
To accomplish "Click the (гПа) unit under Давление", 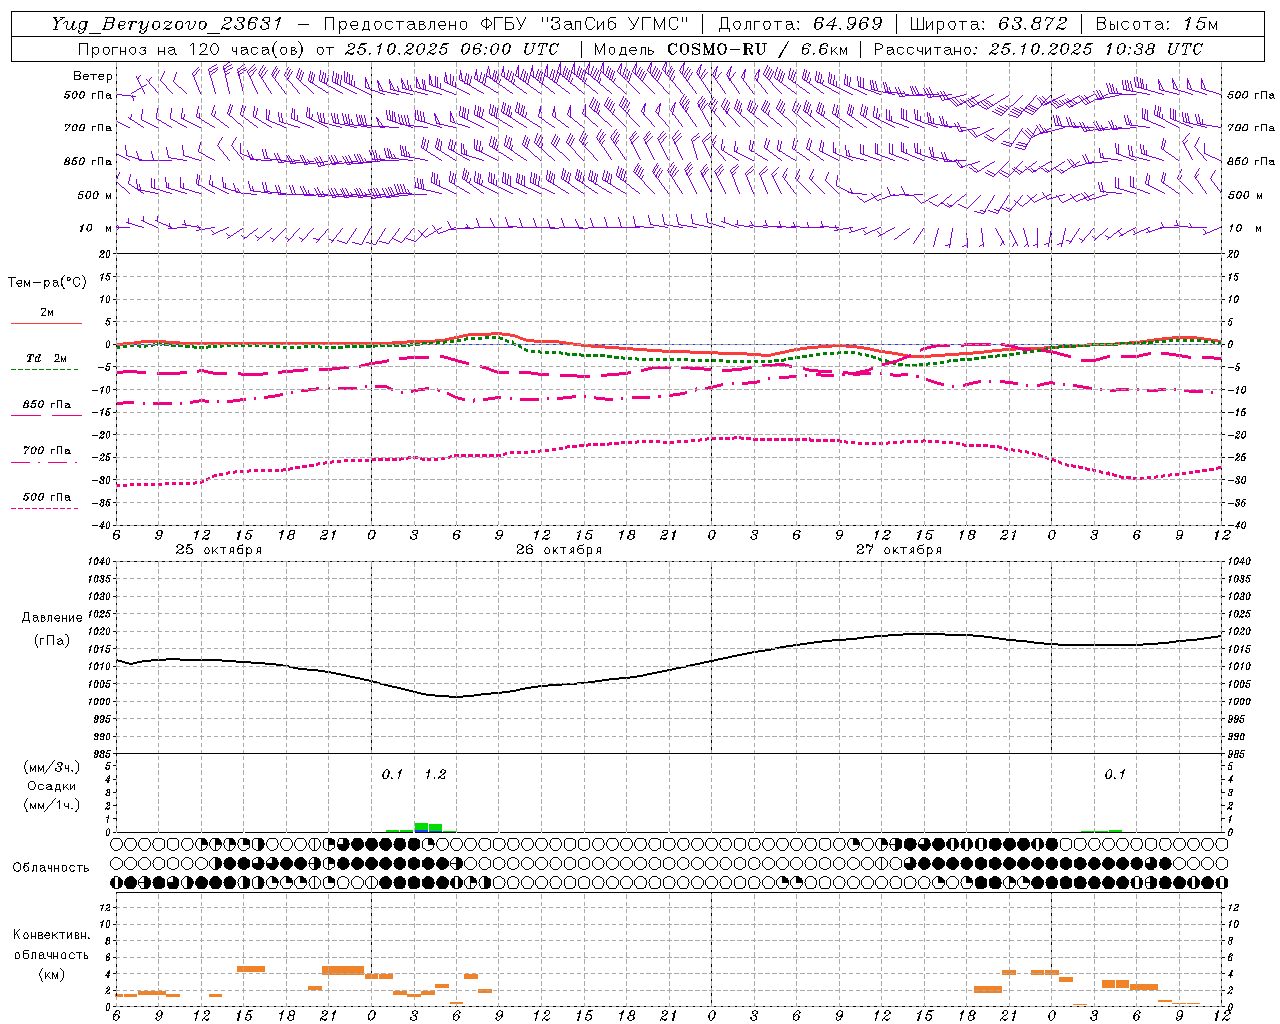I will [x=52, y=641].
